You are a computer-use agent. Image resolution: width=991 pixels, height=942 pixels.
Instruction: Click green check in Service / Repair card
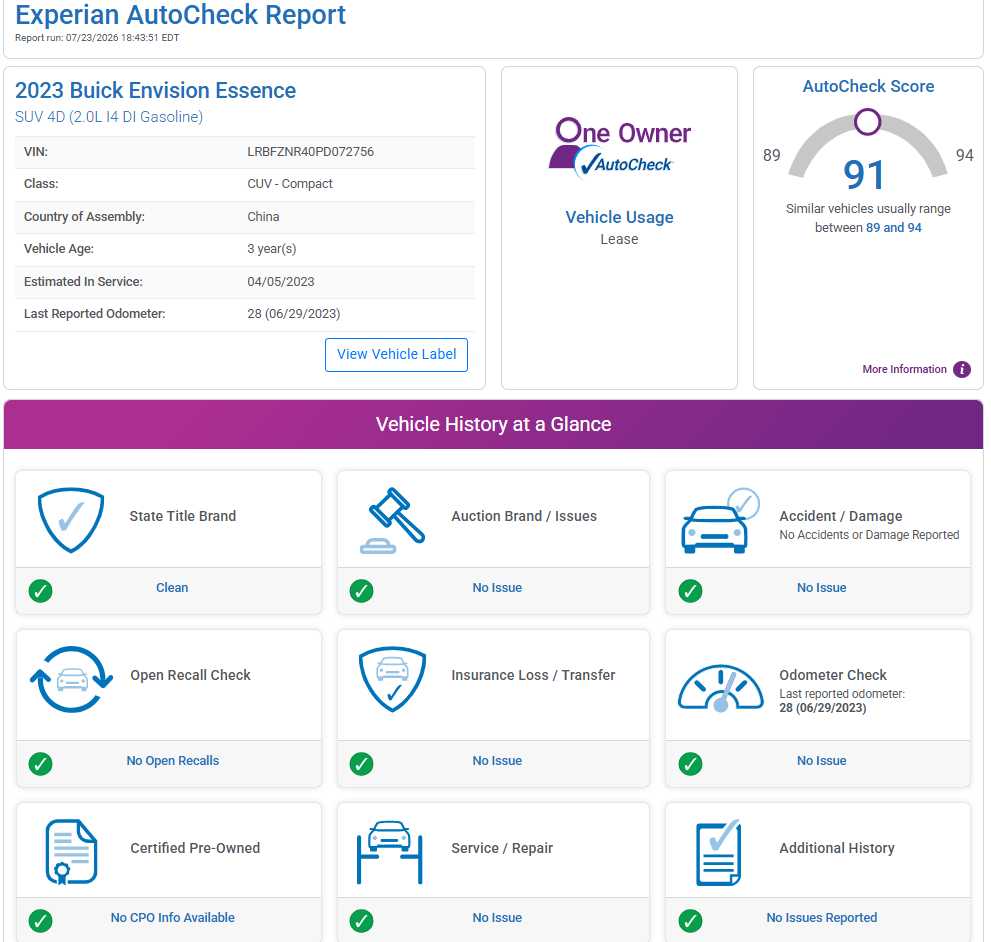point(362,921)
